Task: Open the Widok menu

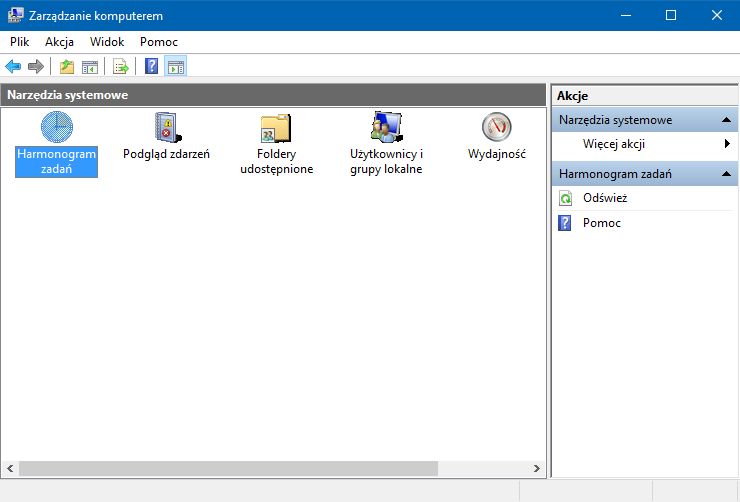Action: [107, 42]
